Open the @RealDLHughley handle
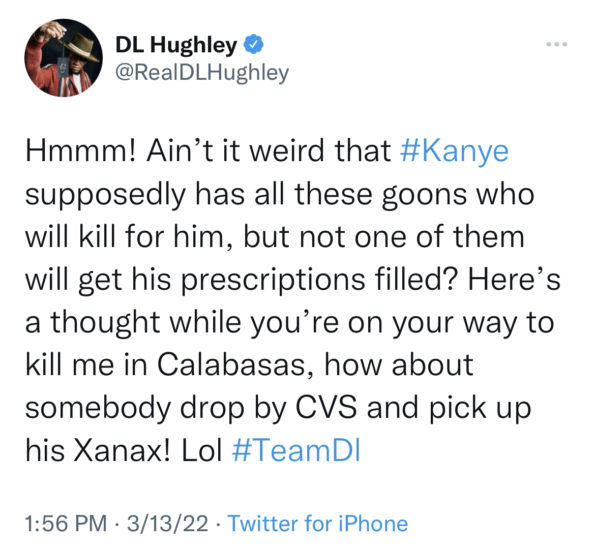595x549 pixels. click(x=202, y=73)
